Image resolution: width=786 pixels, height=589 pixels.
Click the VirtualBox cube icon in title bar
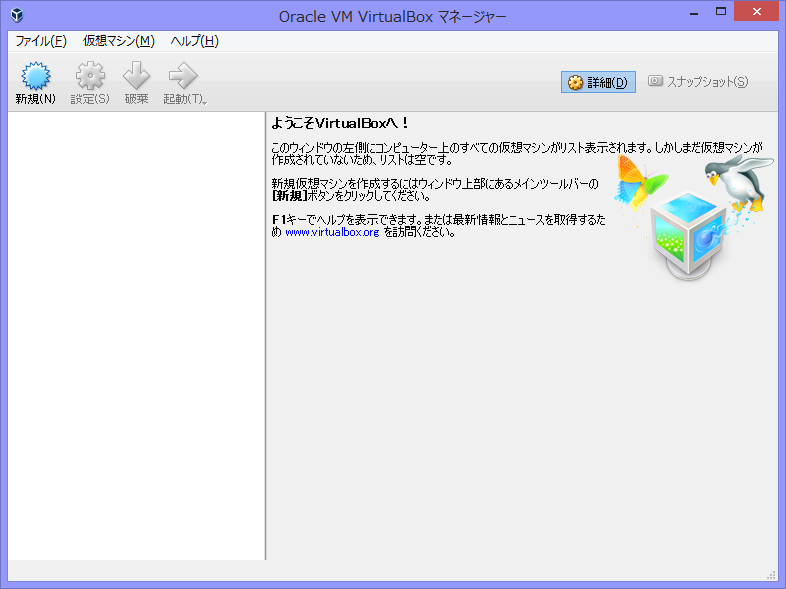[x=17, y=16]
